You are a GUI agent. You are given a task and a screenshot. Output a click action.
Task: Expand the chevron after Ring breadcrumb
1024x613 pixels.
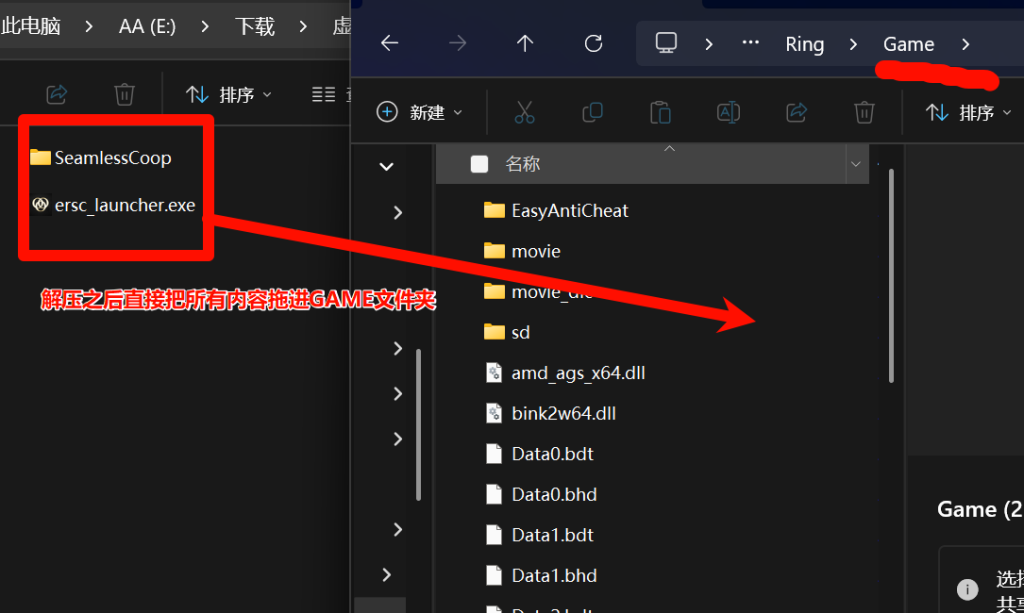tap(853, 44)
